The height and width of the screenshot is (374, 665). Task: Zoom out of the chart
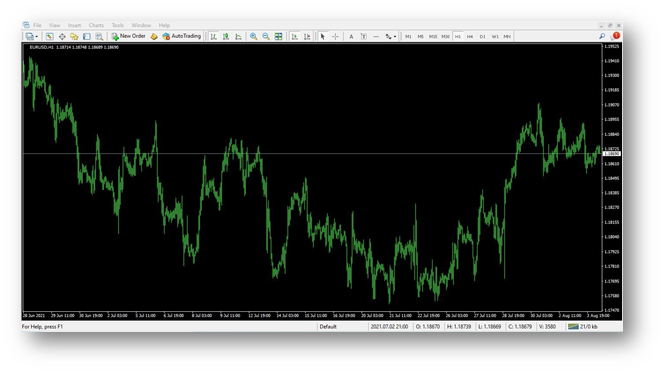(x=265, y=36)
